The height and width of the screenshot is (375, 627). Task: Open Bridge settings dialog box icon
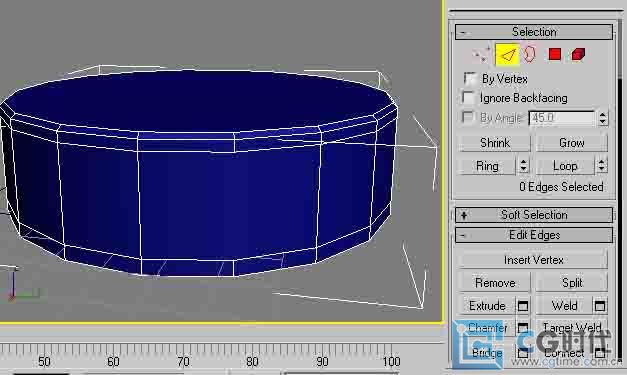pos(523,353)
